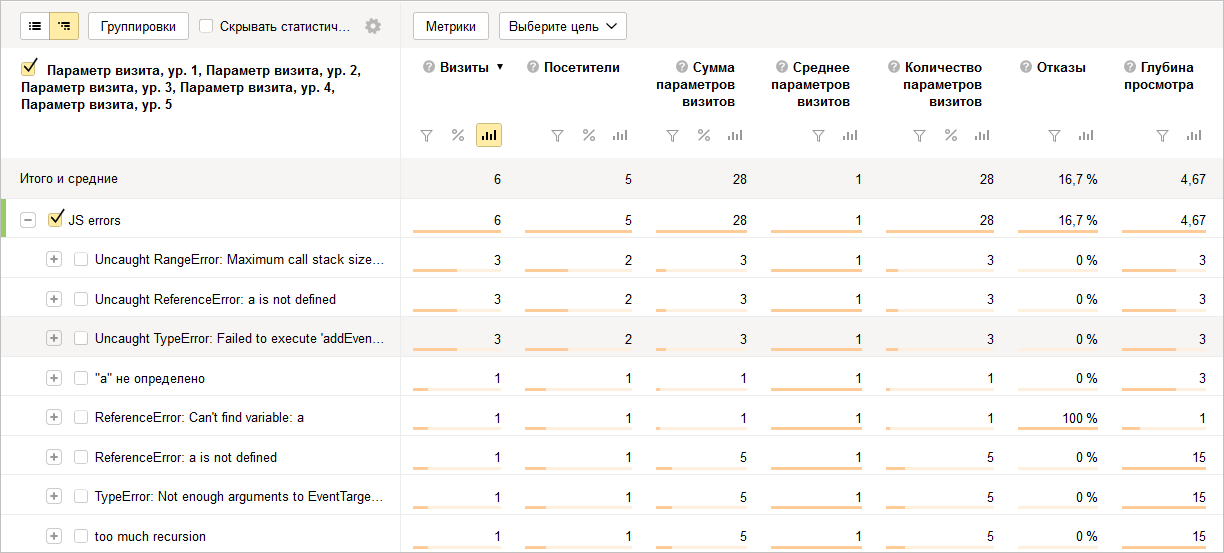
Task: Click Итого и средние row label
Action: [69, 179]
